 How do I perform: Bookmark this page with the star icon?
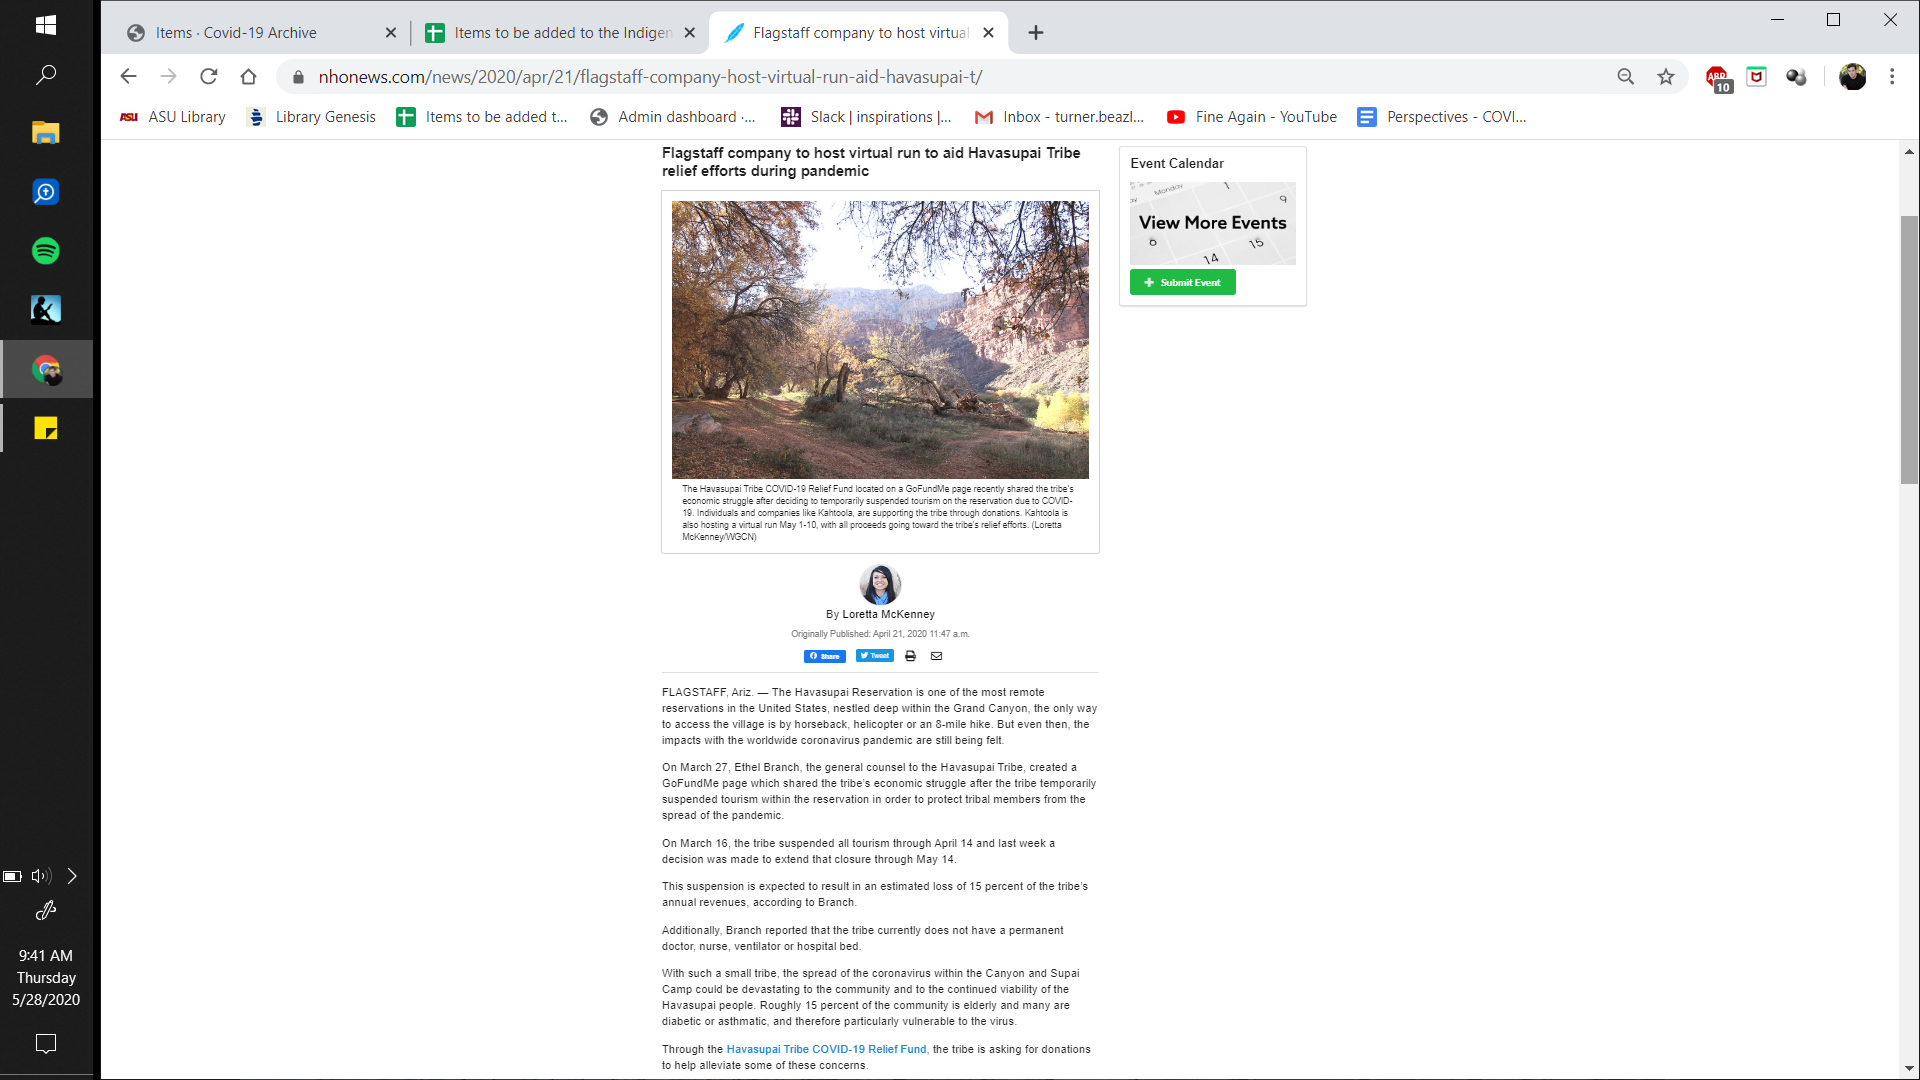(x=1665, y=77)
